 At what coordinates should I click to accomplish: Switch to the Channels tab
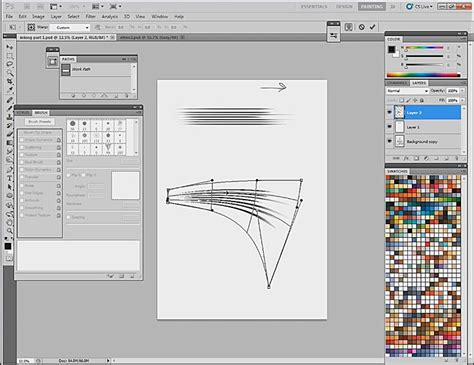(397, 83)
